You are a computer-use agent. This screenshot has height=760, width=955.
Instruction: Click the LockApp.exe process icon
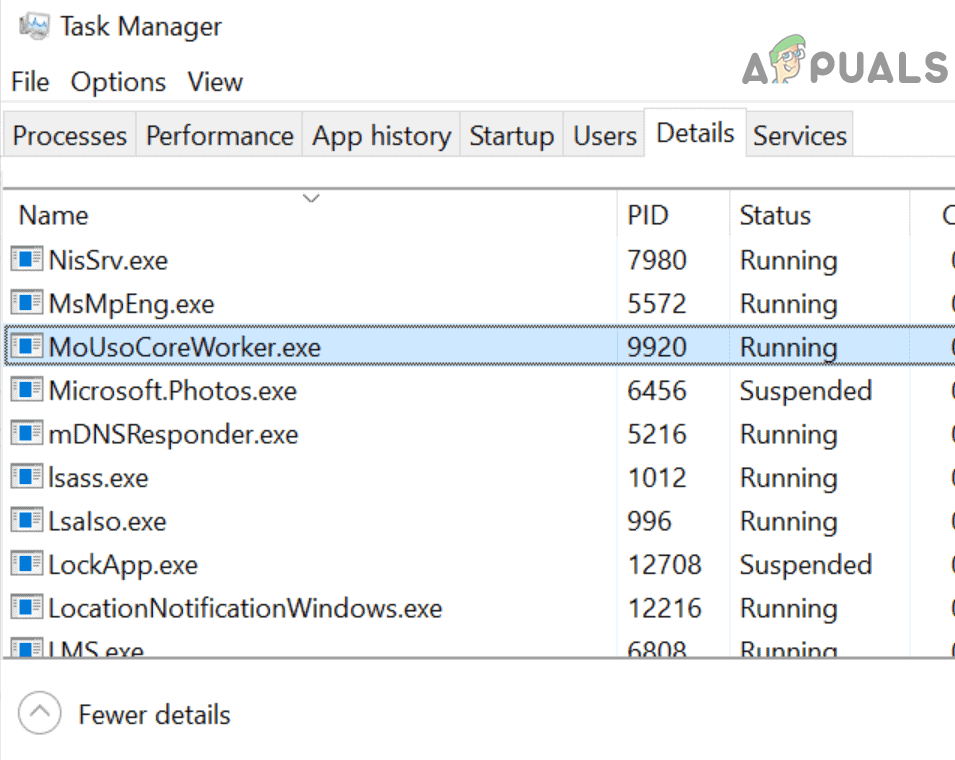[26, 564]
